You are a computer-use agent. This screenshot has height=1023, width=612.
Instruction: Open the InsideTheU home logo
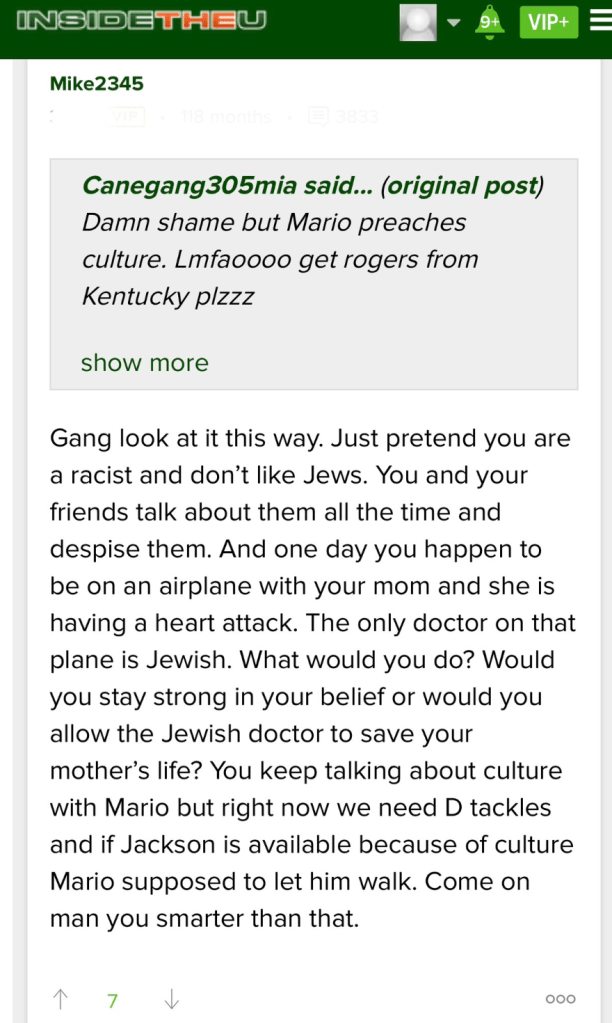[142, 22]
